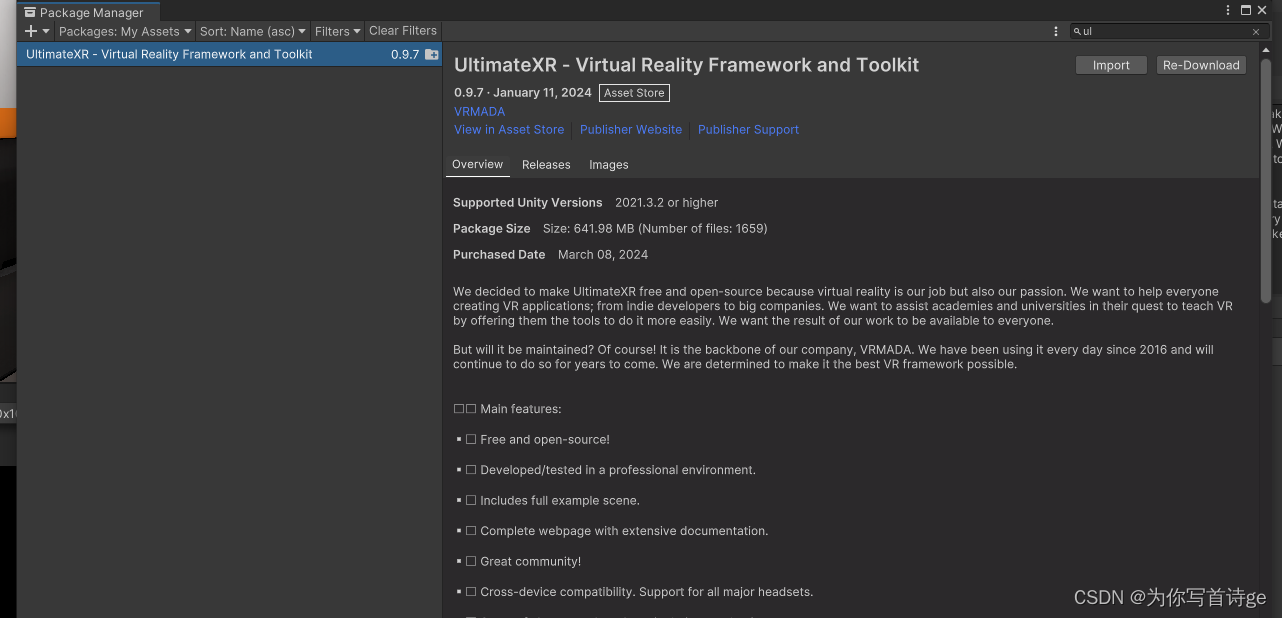The image size is (1282, 618).
Task: Click the Package Manager window tab icon
Action: click(30, 13)
